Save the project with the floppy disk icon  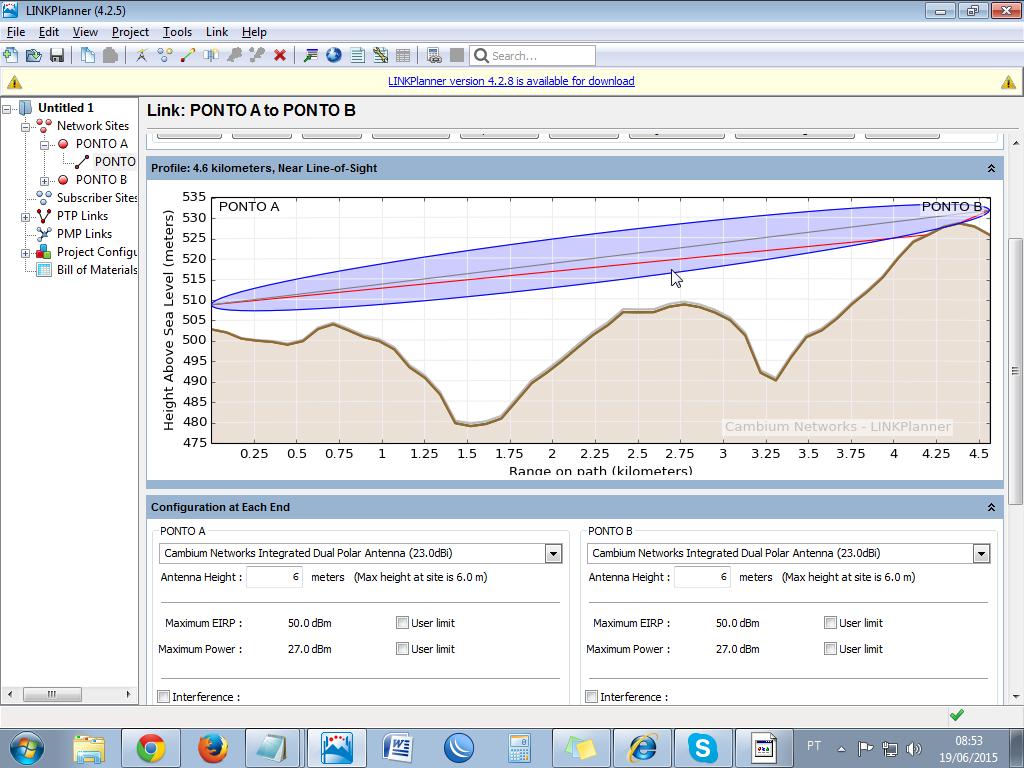[x=57, y=55]
